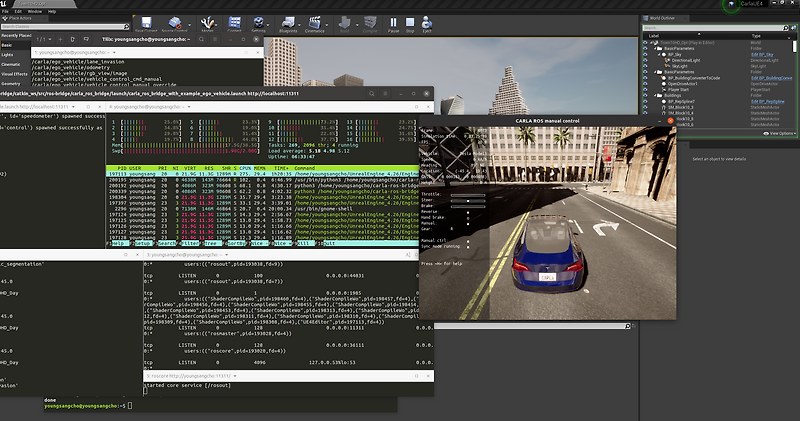Click the Edit BP_Sky link

[762, 55]
